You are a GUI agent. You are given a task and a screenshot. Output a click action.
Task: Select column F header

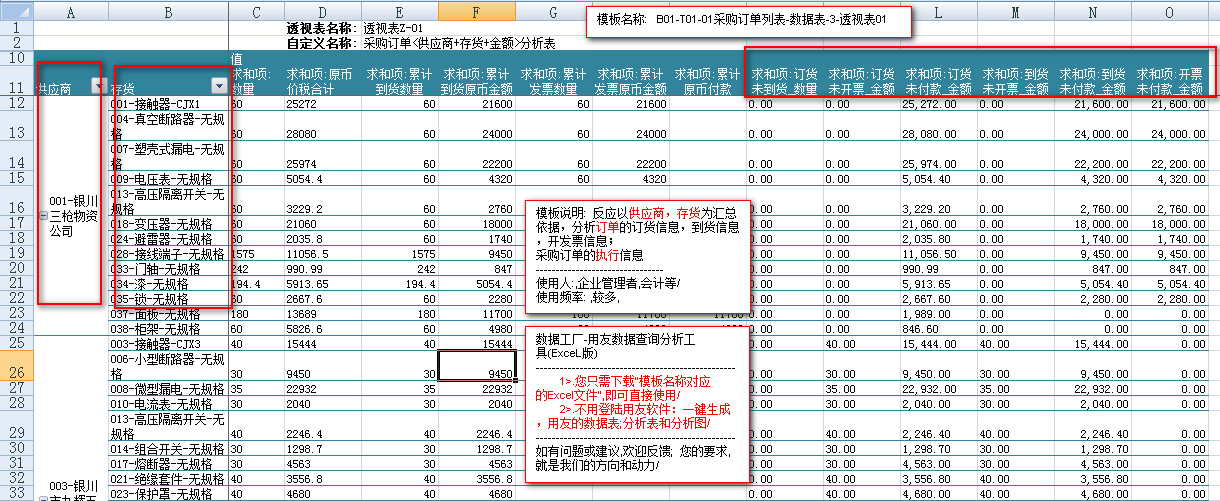point(478,11)
